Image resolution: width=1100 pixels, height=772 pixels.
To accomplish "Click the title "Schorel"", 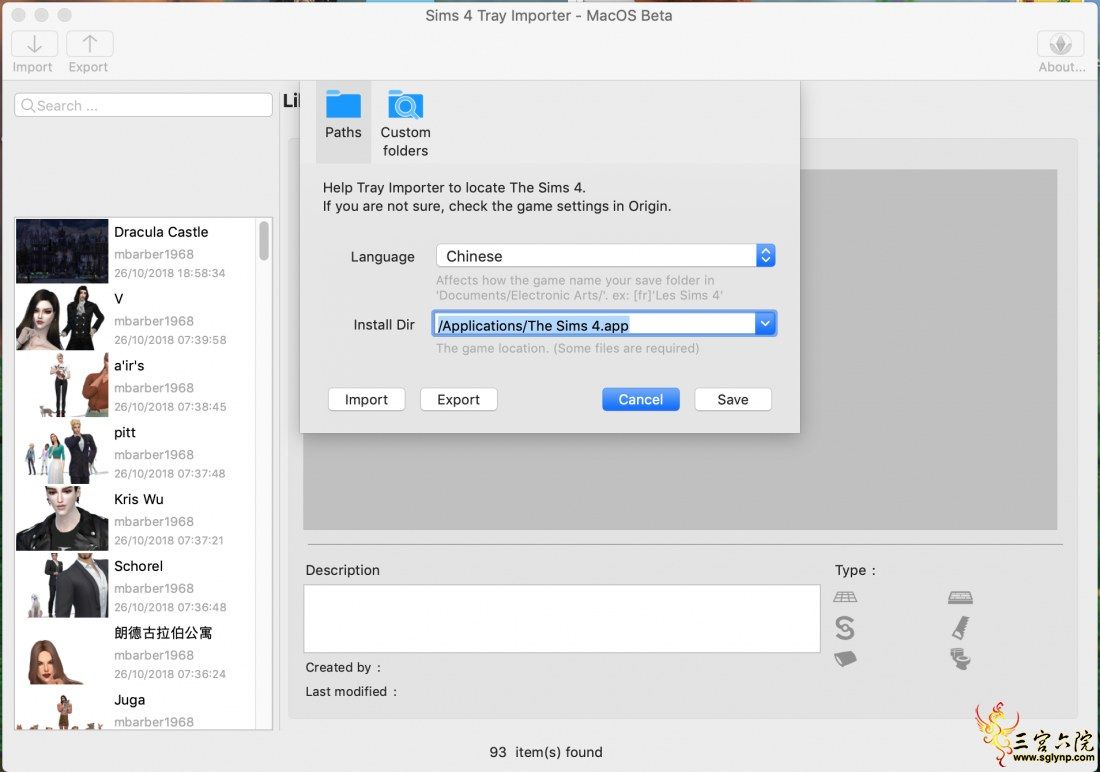I will click(x=138, y=566).
